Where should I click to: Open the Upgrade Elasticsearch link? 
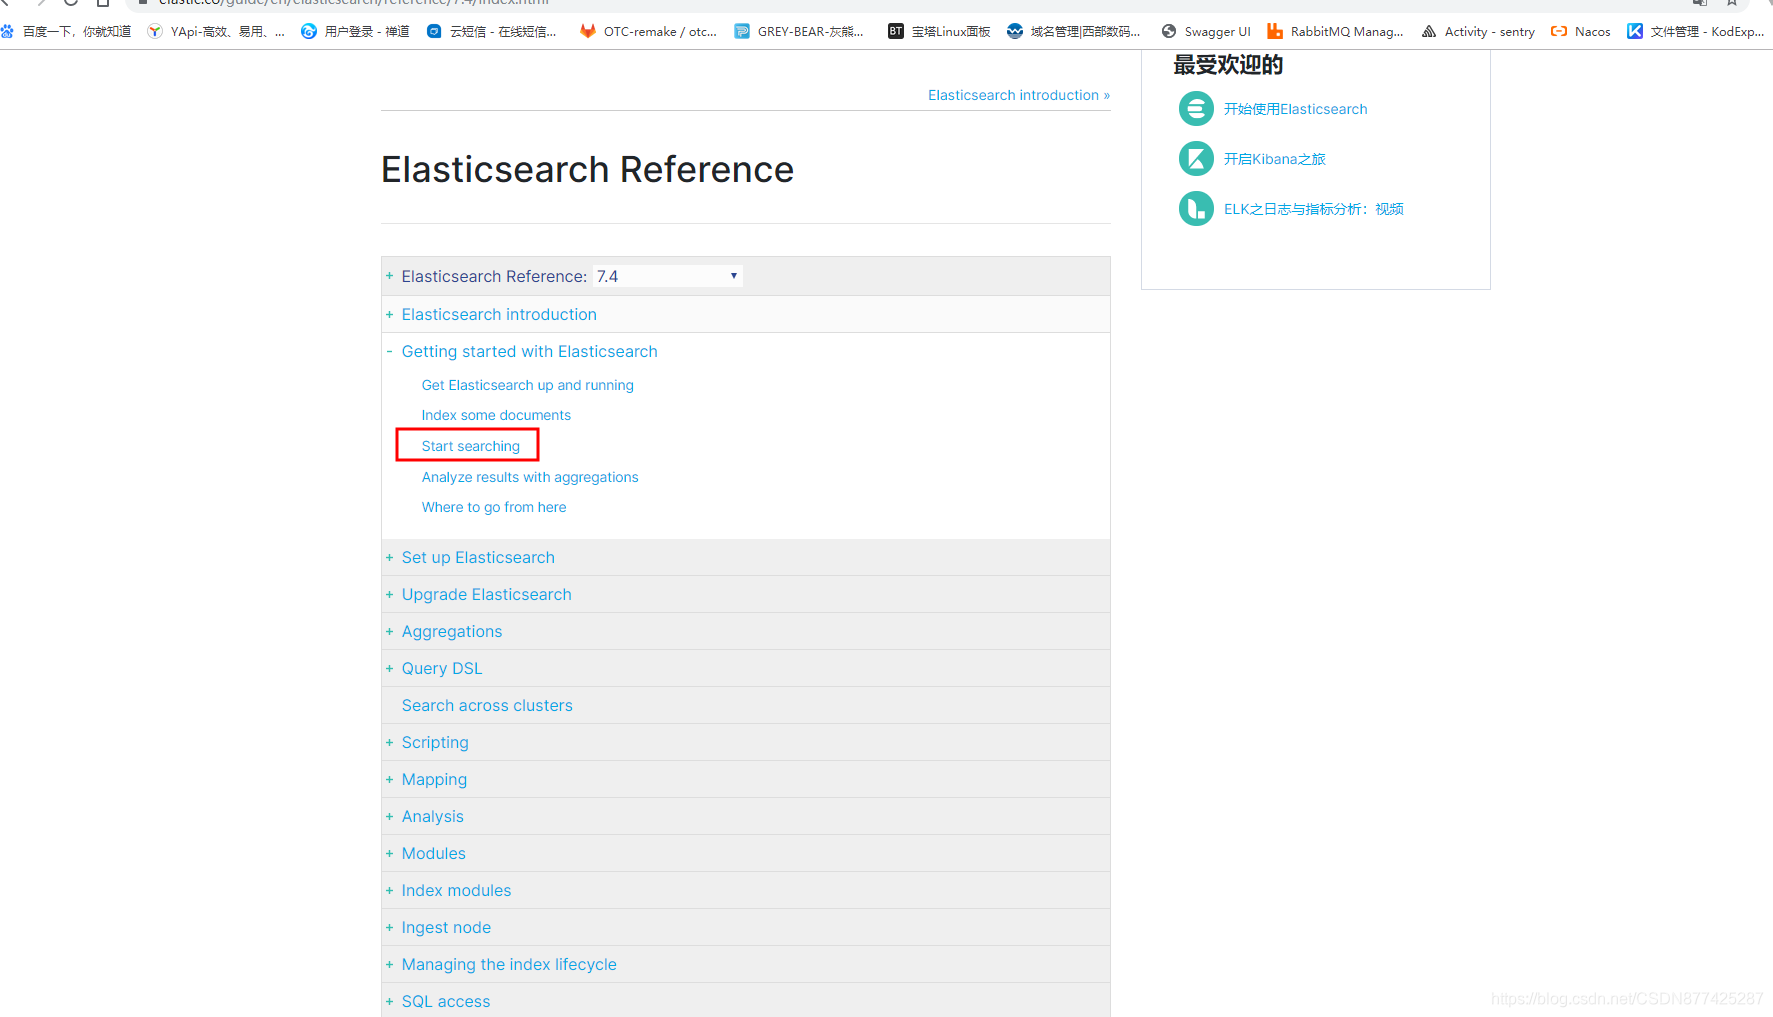click(487, 594)
